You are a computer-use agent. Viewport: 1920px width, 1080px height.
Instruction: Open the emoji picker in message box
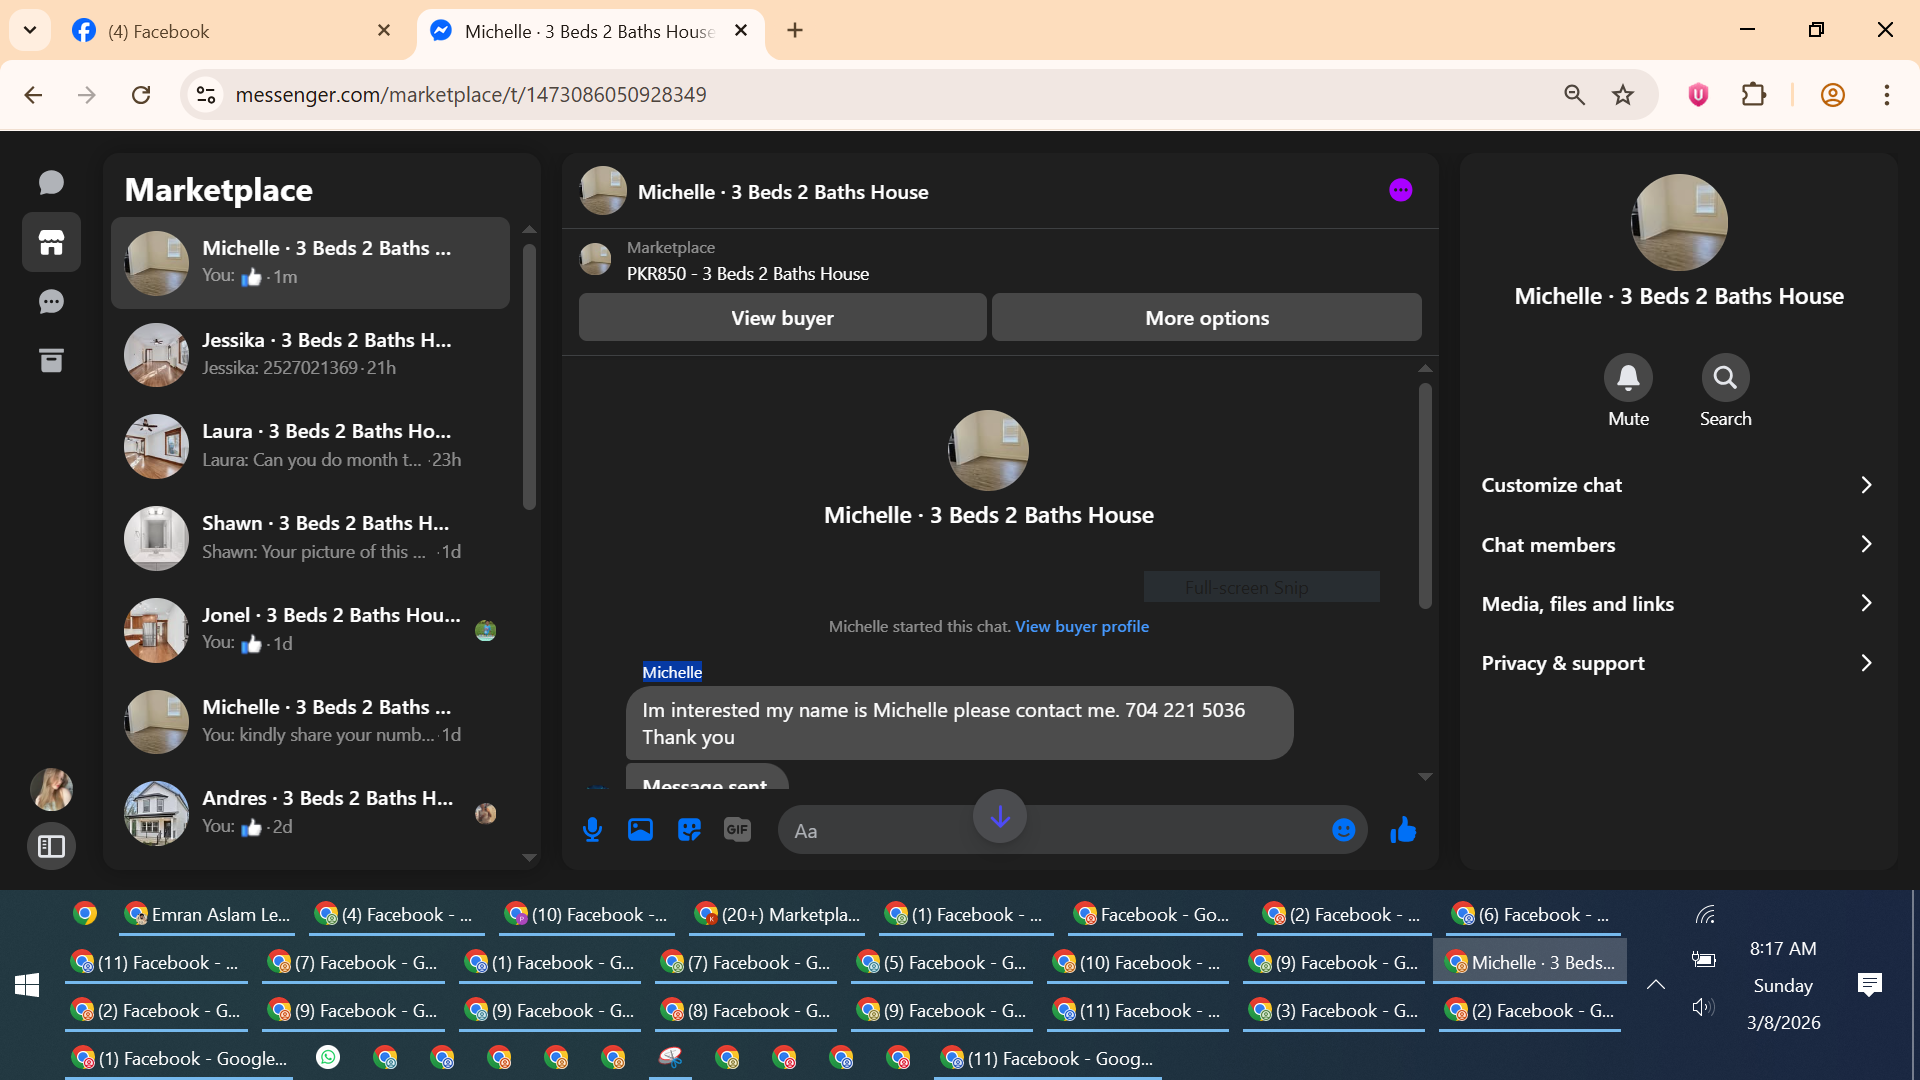click(1343, 830)
